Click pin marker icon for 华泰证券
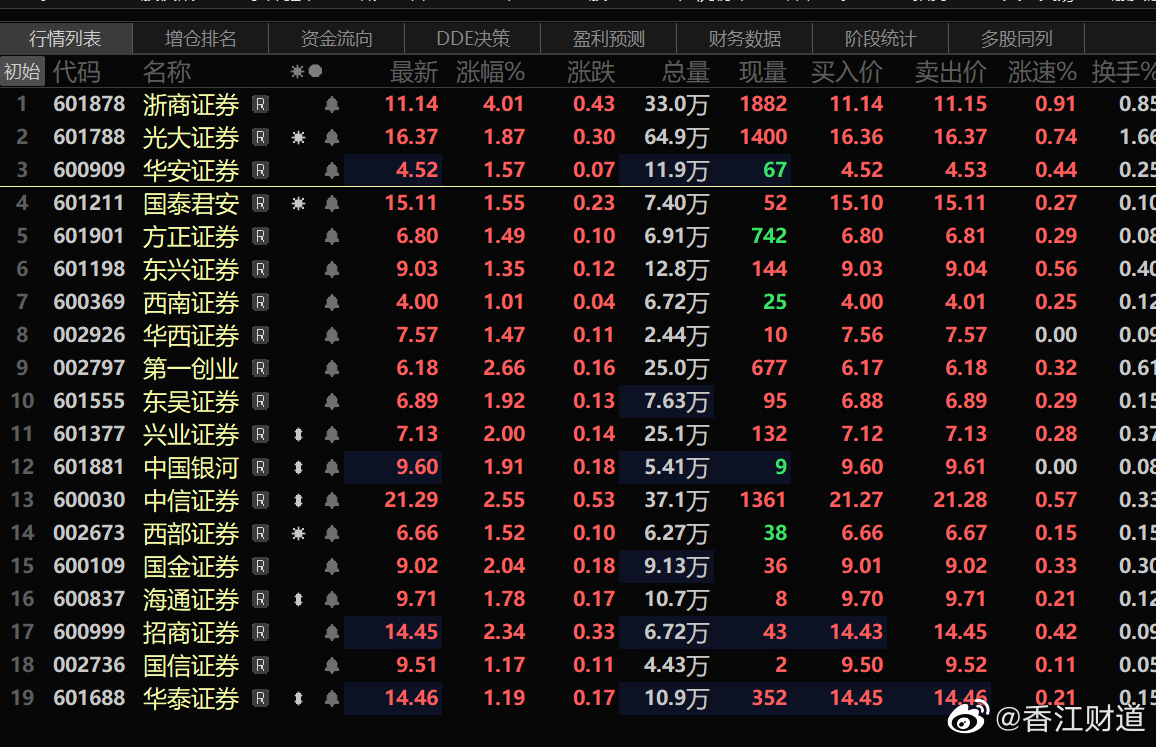The image size is (1156, 747). click(x=298, y=698)
